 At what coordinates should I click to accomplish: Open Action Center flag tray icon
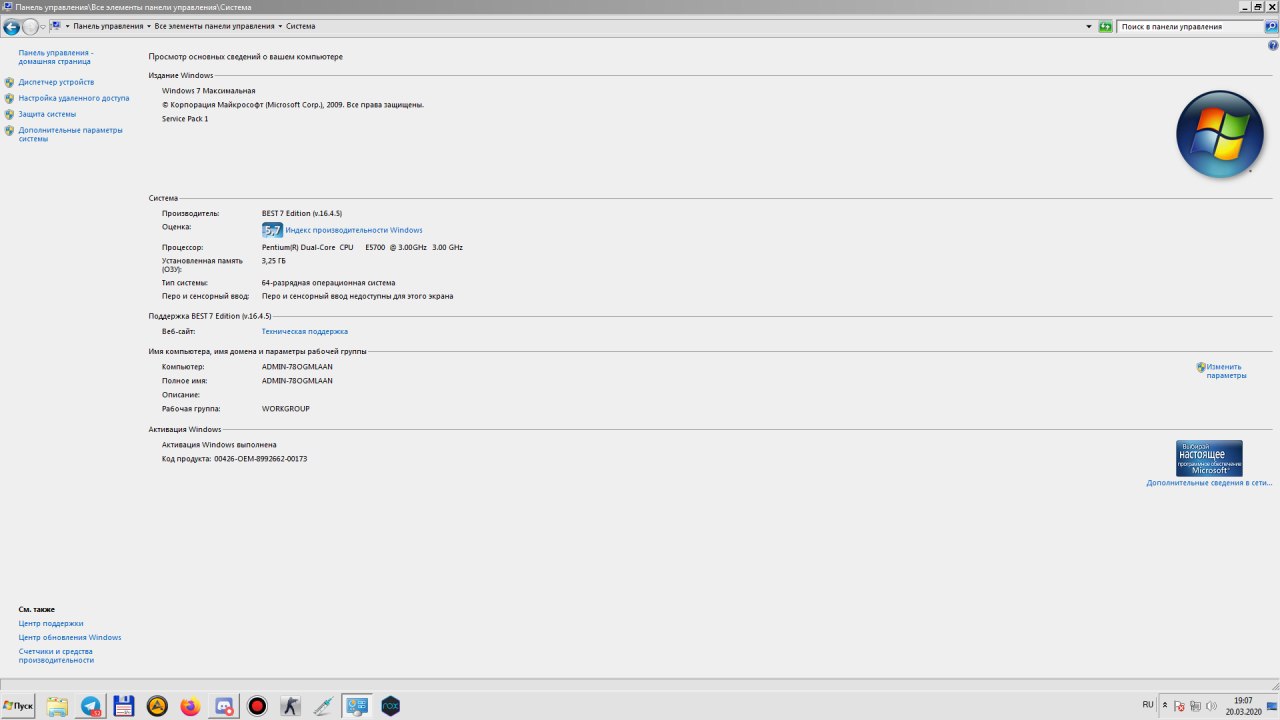[x=1179, y=706]
